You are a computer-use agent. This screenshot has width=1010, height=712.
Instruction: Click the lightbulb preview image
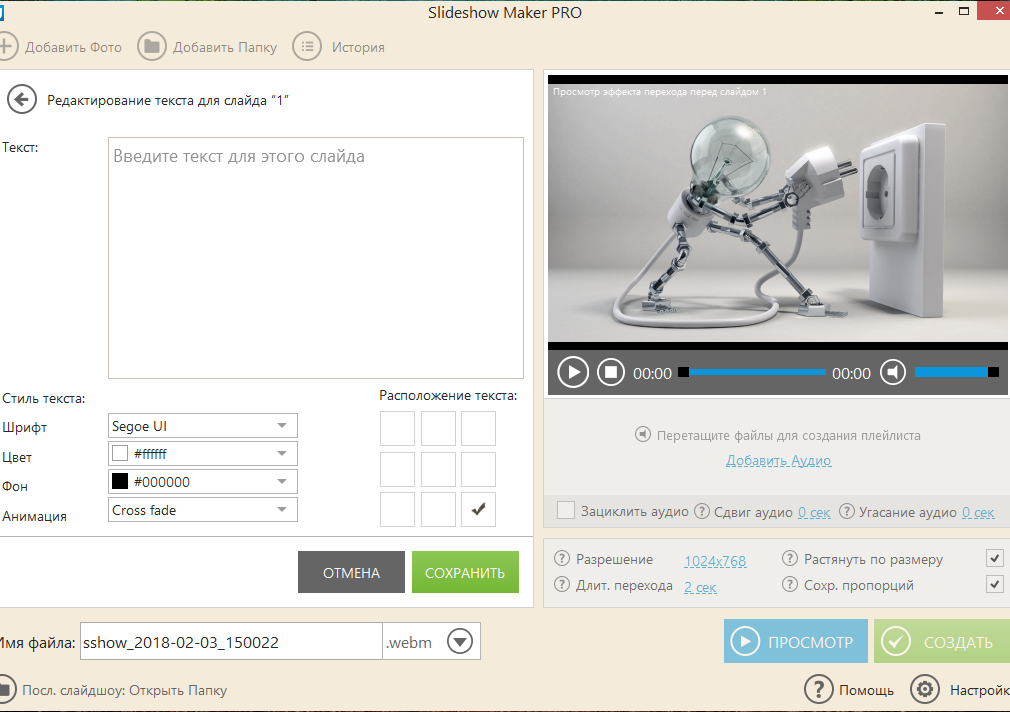pos(777,213)
